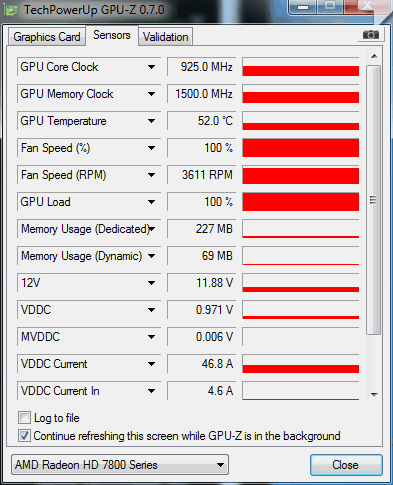Switch to the Graphics Card tab
The image size is (393, 485).
47,37
